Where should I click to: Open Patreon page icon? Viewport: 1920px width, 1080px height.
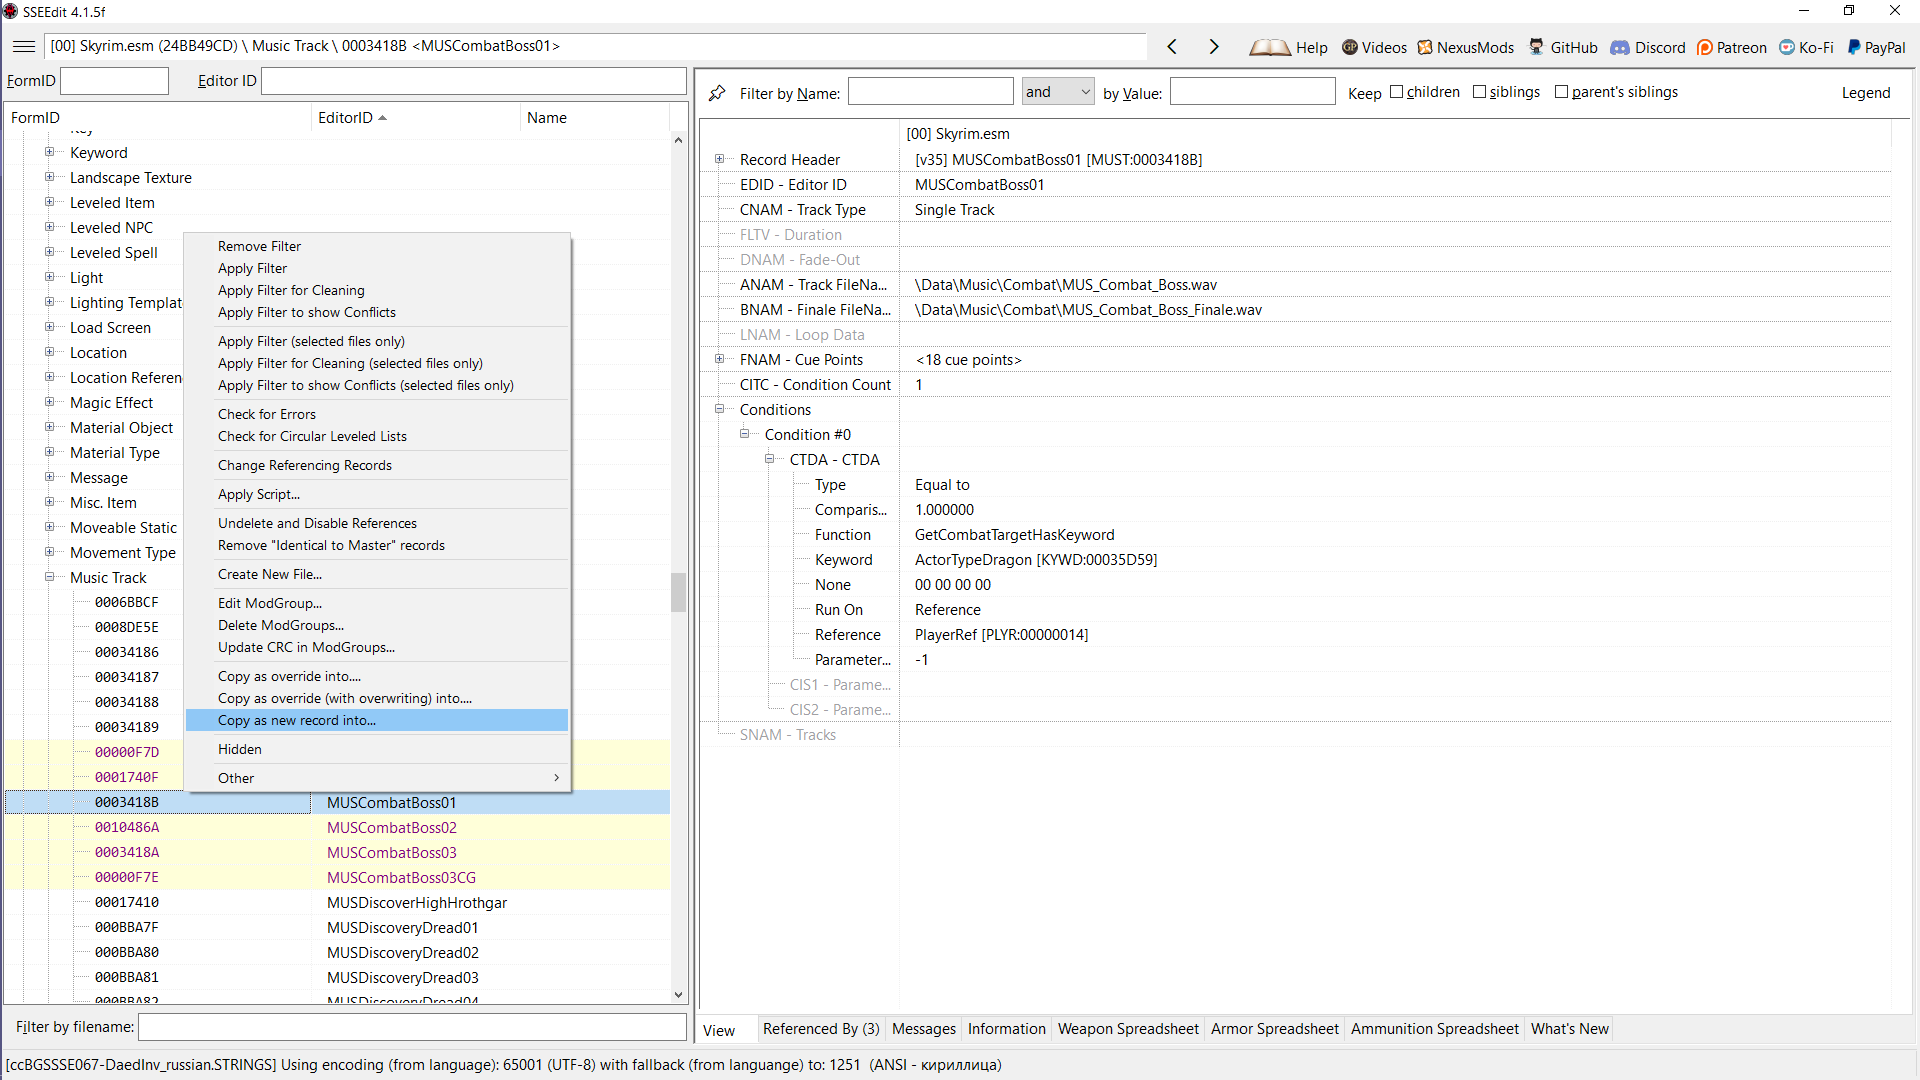point(1705,47)
